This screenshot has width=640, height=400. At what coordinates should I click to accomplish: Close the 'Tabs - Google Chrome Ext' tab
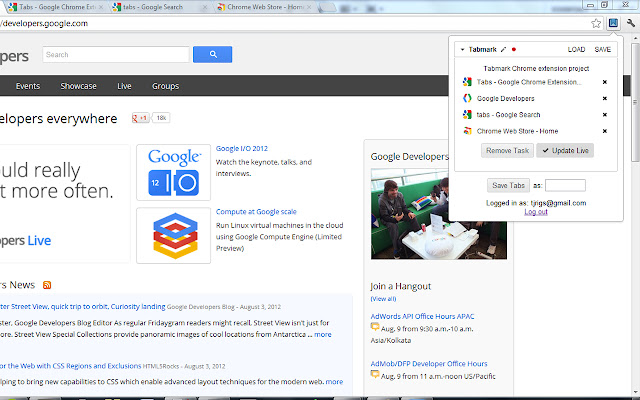tap(101, 7)
